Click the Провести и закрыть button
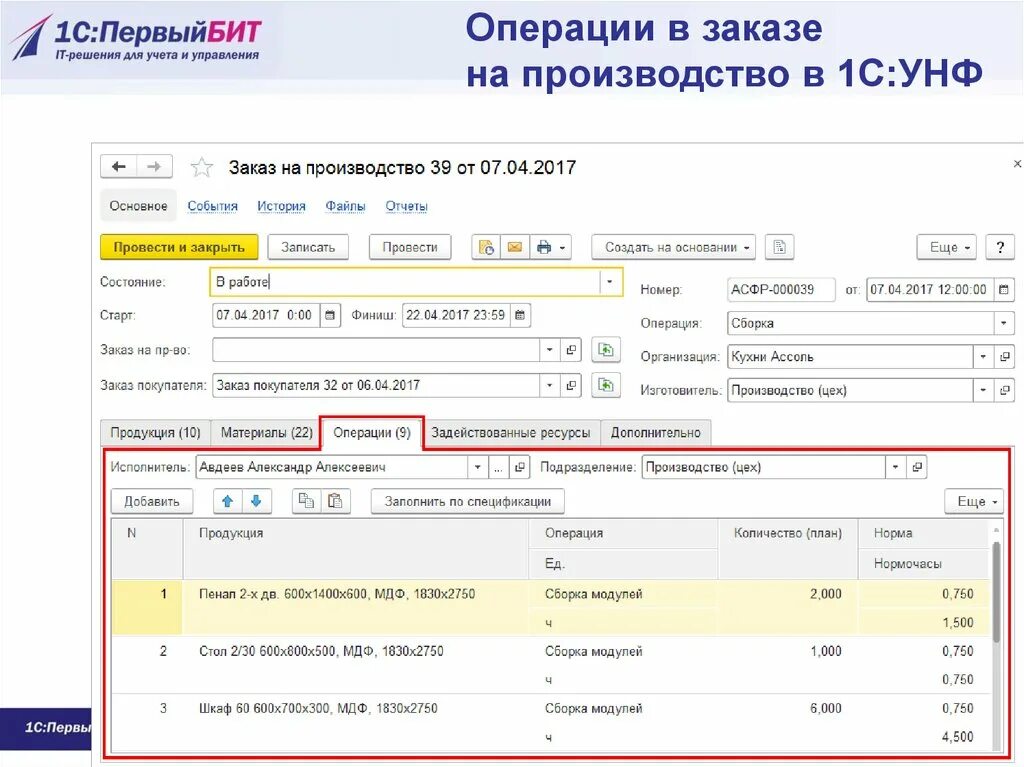 click(179, 248)
